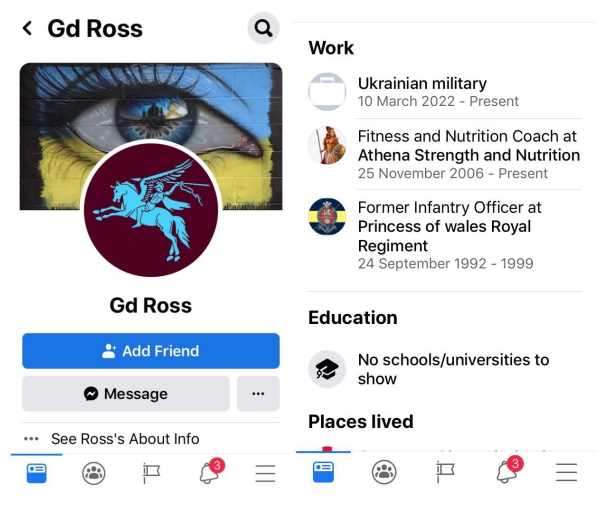Send a message via Message button
This screenshot has height=516, width=603.
pos(126,393)
